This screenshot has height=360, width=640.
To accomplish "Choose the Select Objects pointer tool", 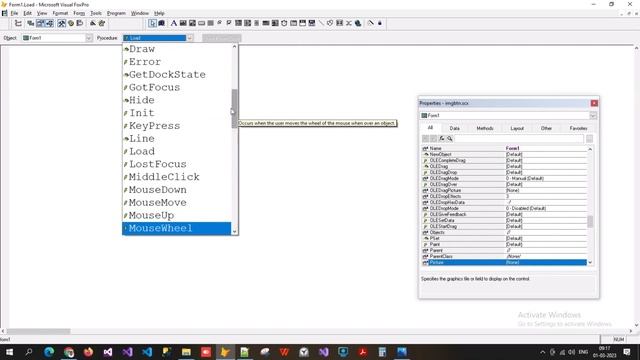I will pos(152,23).
